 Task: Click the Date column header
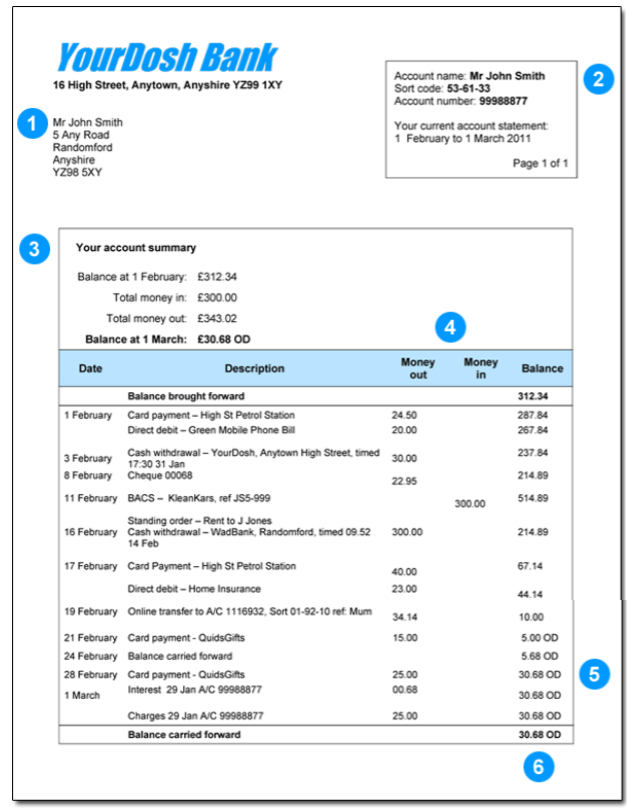point(91,368)
